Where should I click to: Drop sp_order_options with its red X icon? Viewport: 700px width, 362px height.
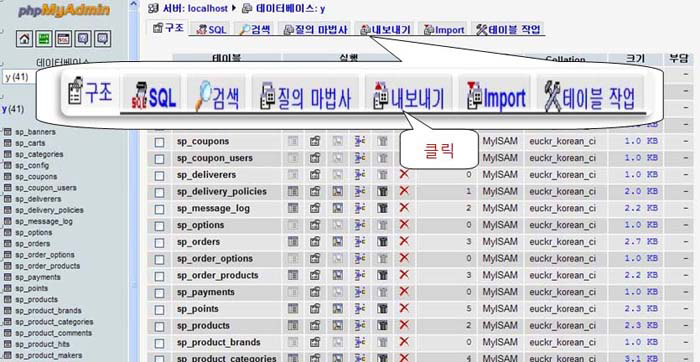pos(404,258)
